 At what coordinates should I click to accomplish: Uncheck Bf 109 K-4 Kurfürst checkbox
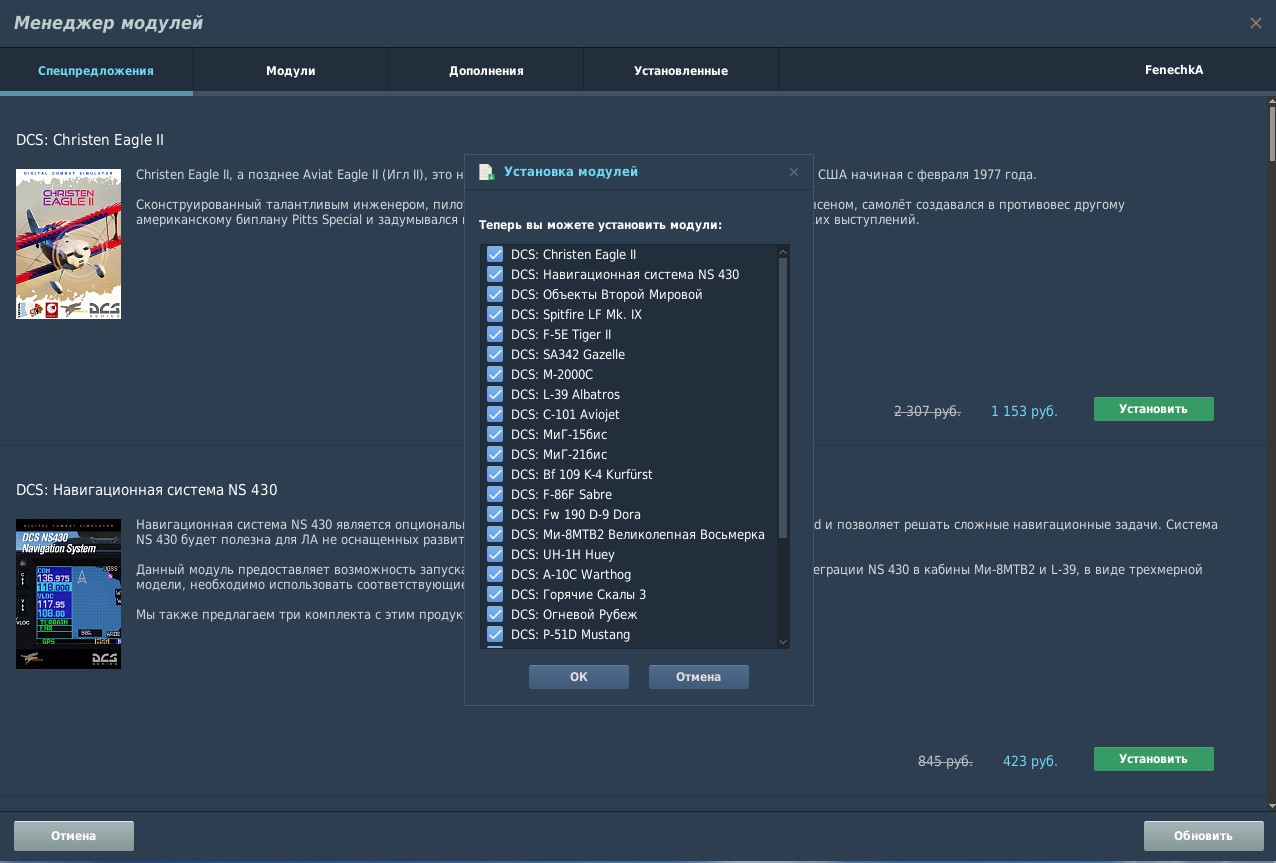(495, 474)
